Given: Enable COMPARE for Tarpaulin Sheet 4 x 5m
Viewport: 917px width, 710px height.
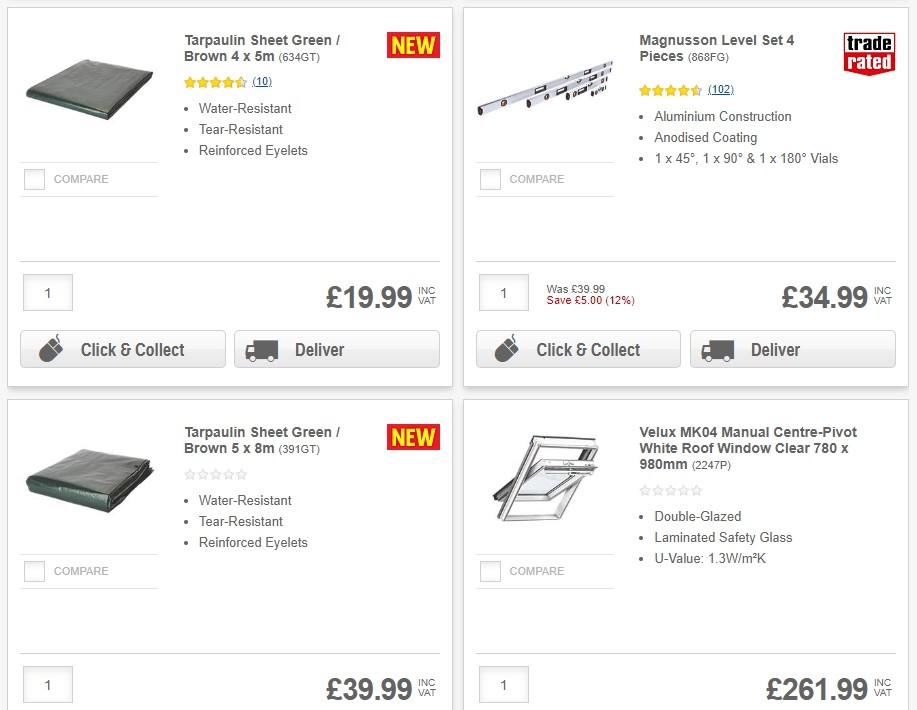Looking at the screenshot, I should click(x=34, y=179).
